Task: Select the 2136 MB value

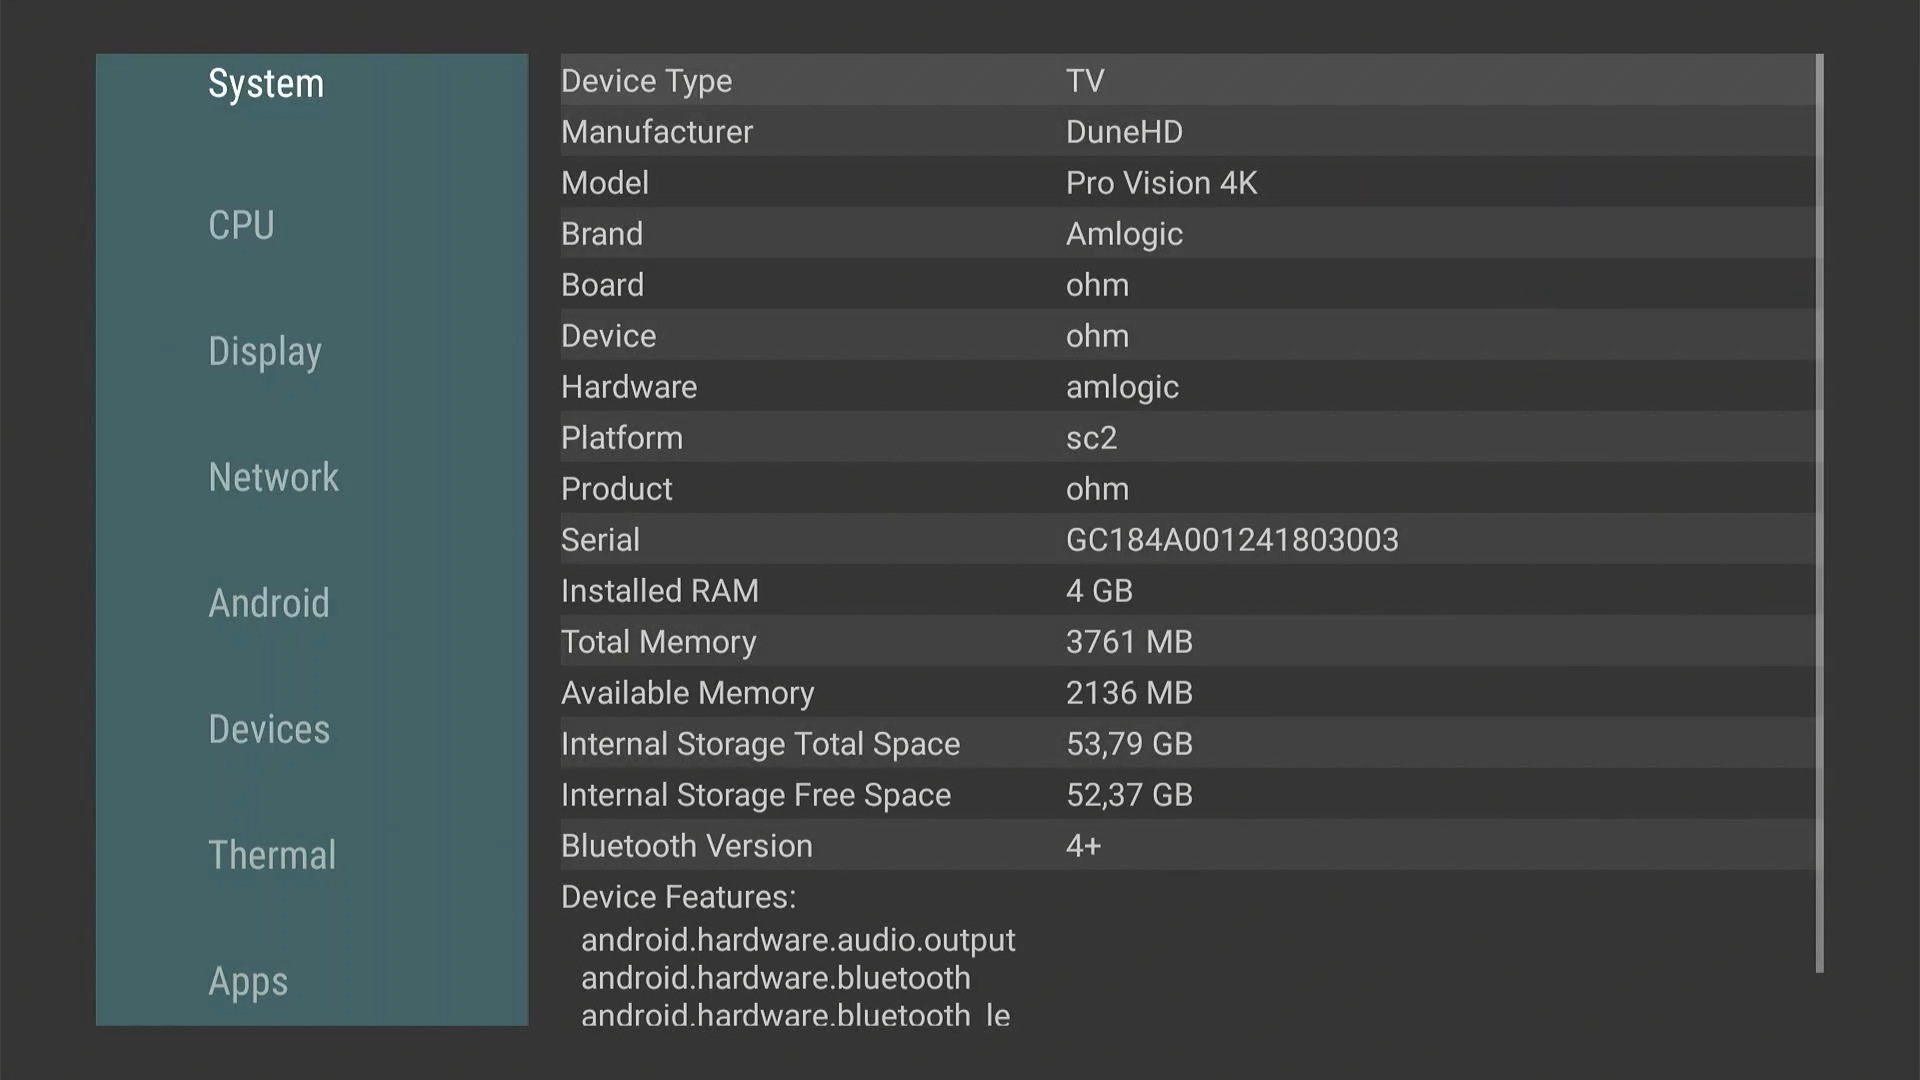Action: pos(1129,693)
